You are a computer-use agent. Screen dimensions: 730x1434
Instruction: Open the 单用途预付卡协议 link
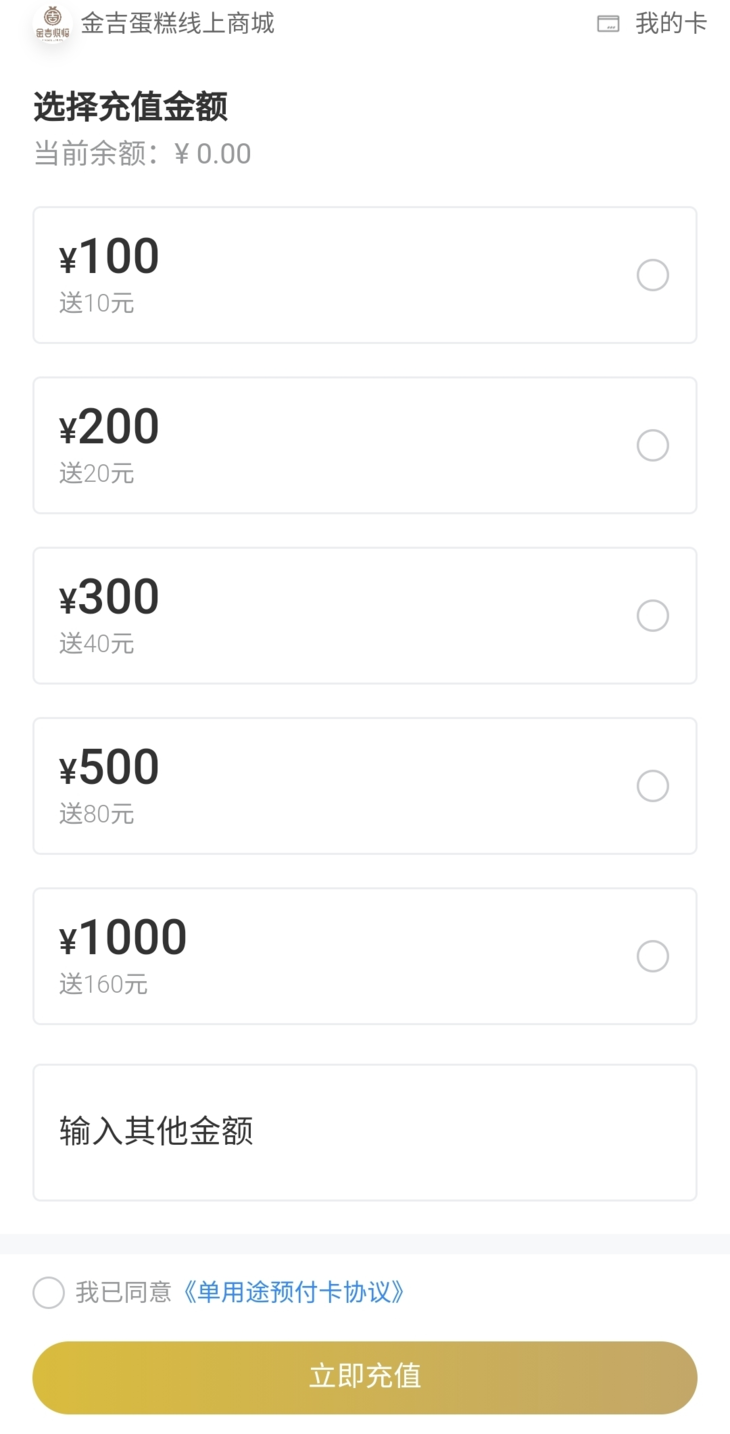(x=292, y=1292)
